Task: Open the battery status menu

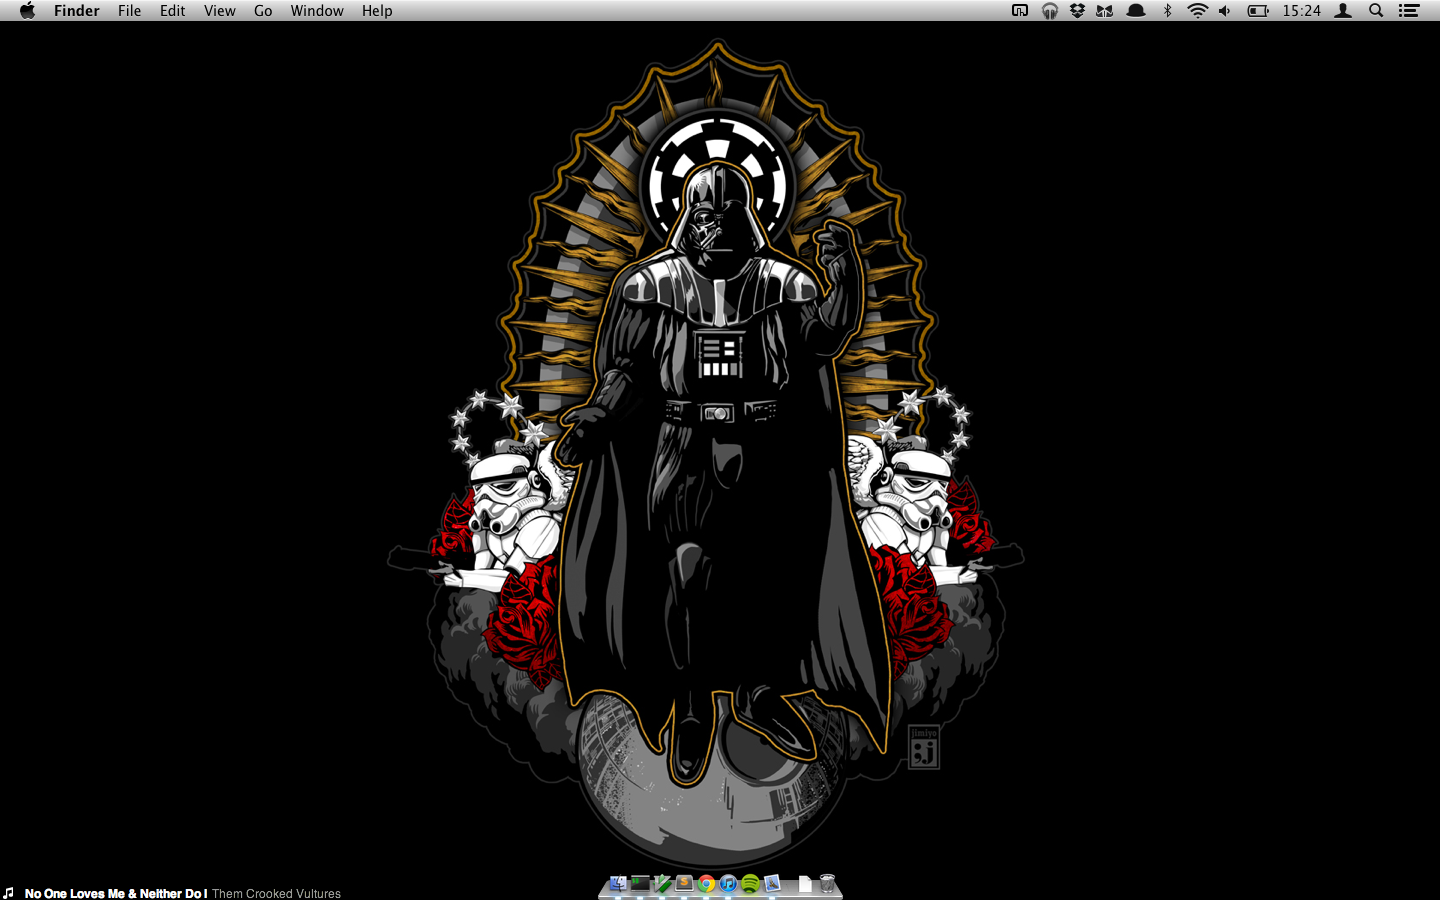Action: click(1258, 10)
